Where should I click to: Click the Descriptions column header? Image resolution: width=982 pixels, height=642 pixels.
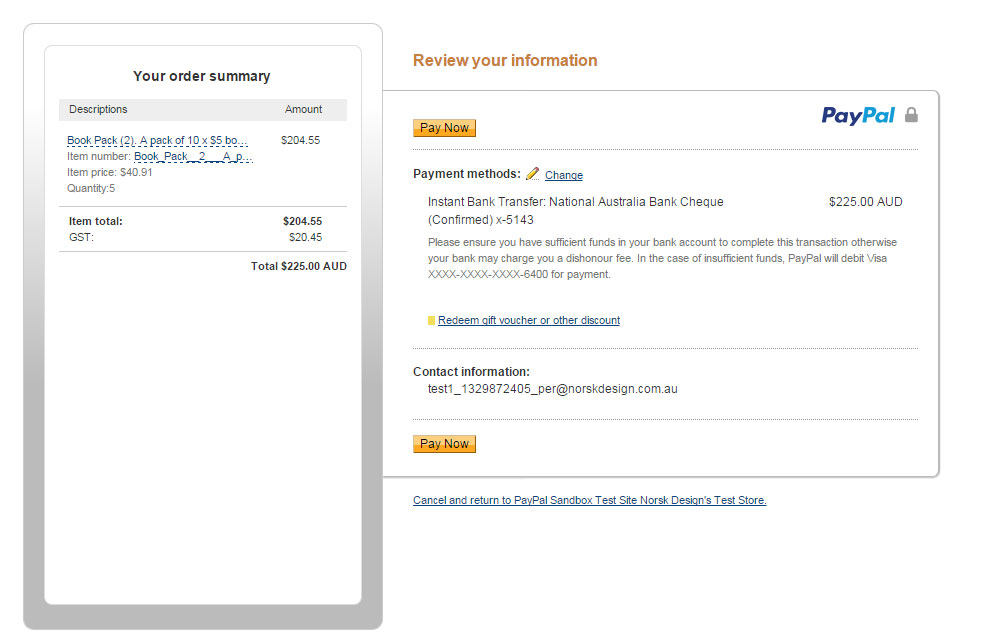[98, 110]
